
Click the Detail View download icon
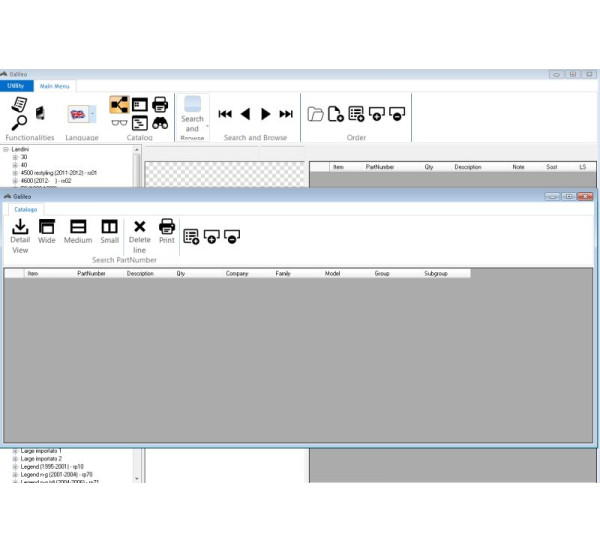[x=19, y=227]
